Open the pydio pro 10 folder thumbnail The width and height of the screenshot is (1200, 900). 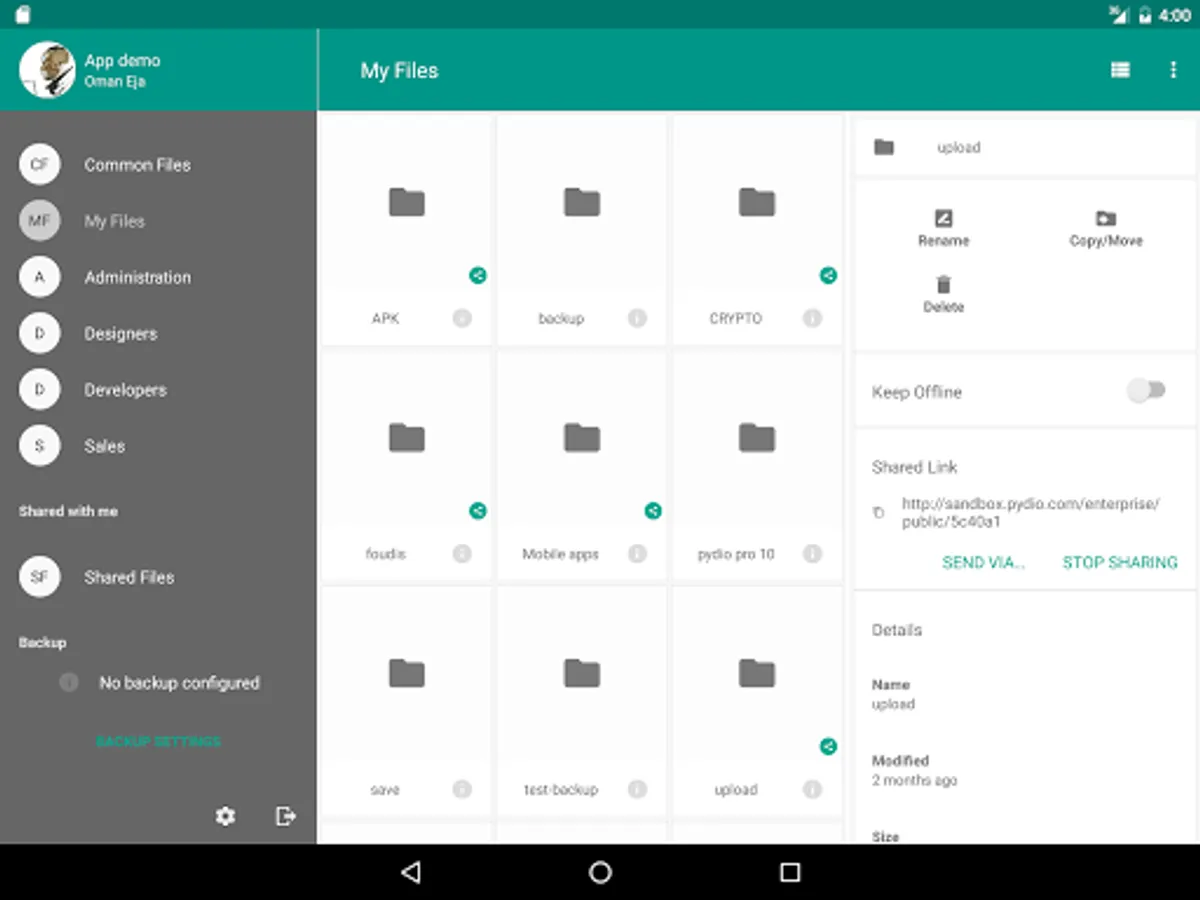pos(757,438)
